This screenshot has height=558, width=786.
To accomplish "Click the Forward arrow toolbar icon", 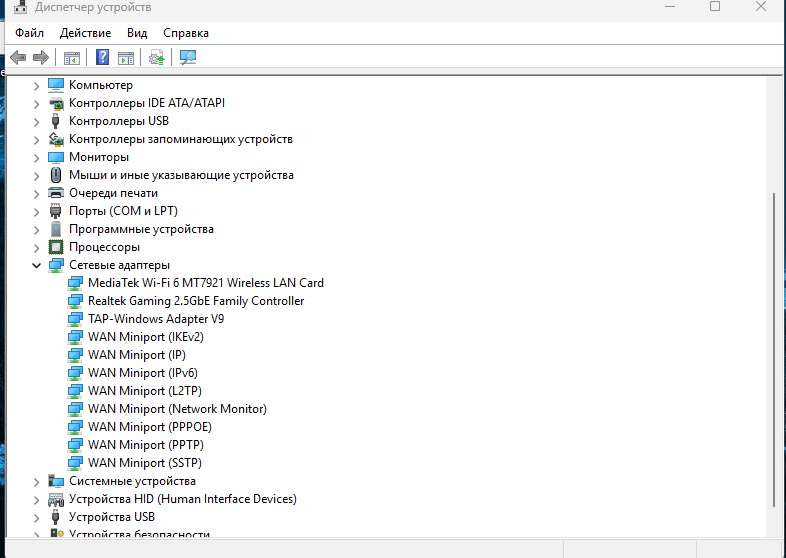I will point(41,57).
